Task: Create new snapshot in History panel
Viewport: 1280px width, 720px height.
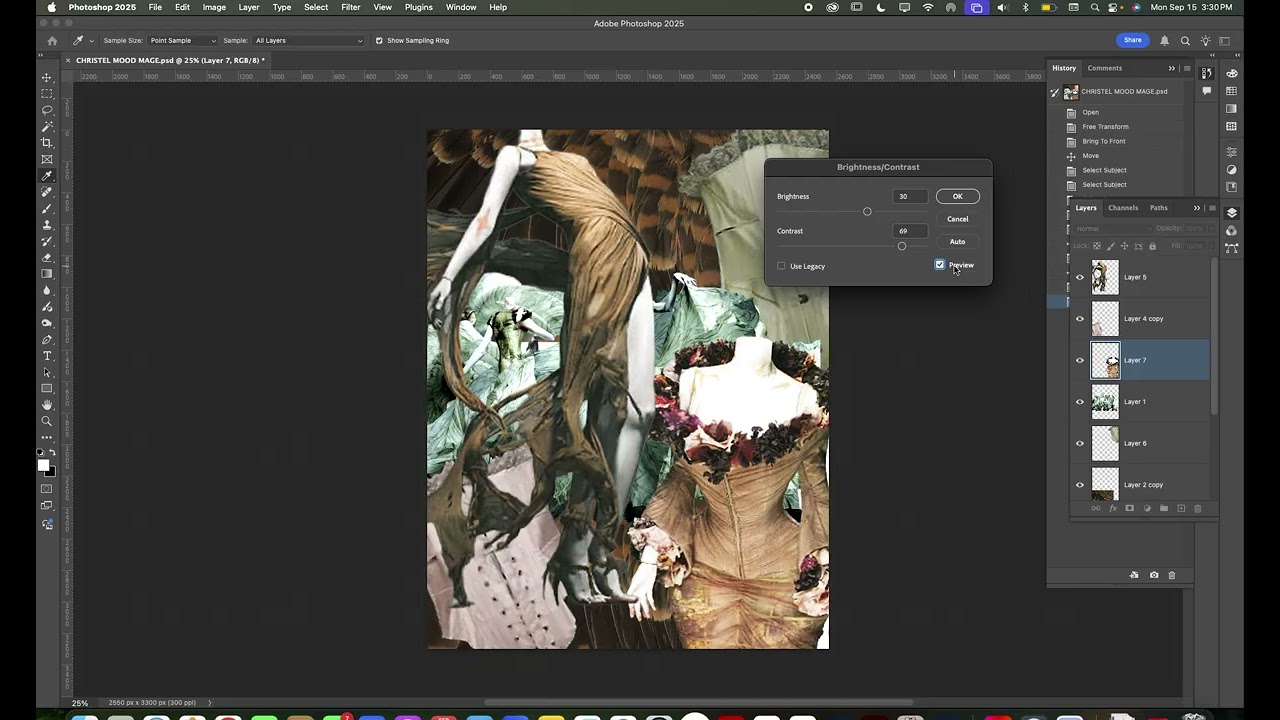Action: pos(1154,575)
